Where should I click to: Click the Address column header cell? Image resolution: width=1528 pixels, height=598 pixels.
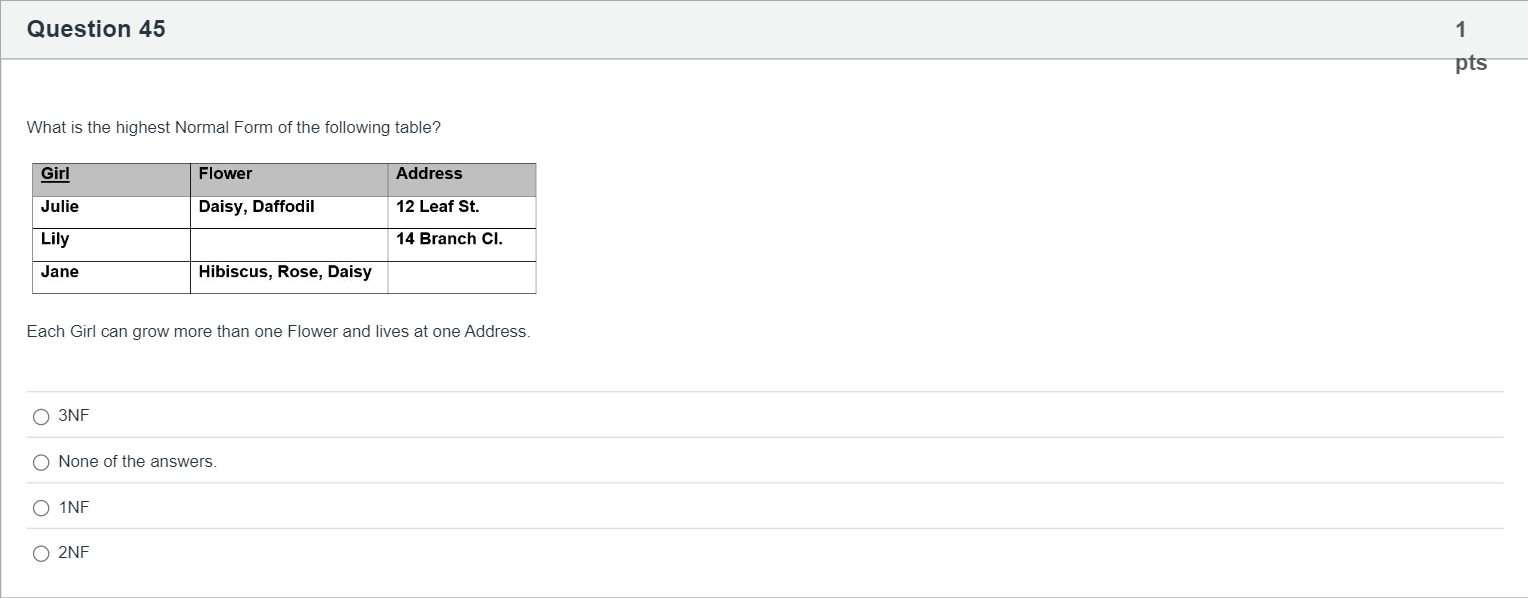point(429,174)
